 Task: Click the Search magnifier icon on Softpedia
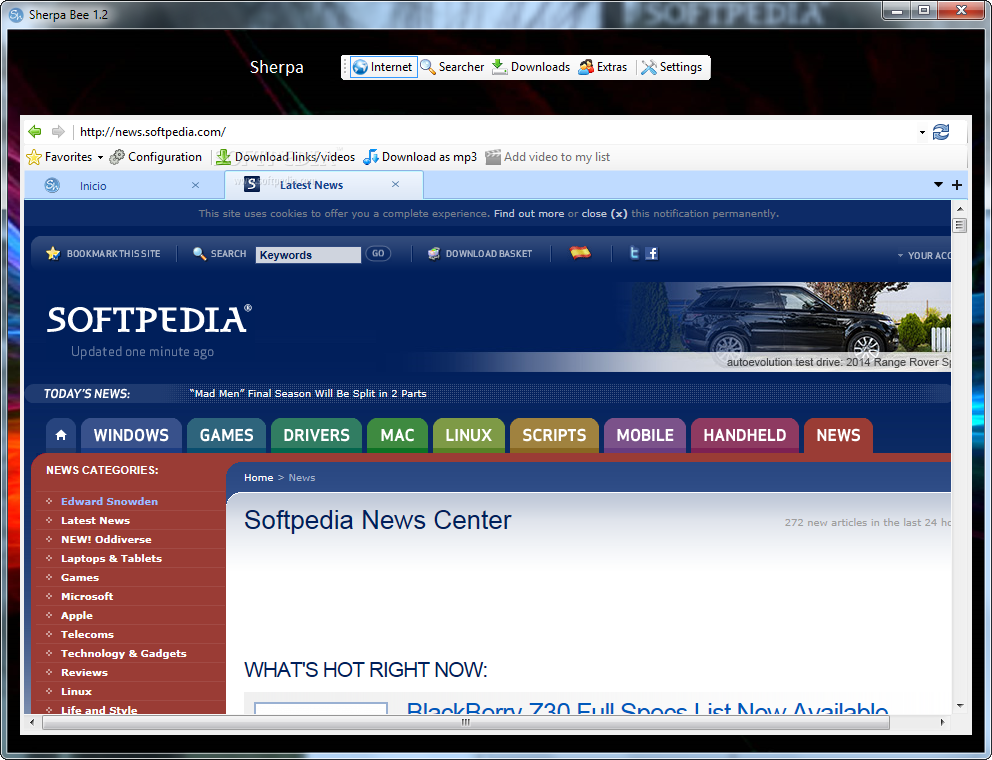click(x=199, y=254)
